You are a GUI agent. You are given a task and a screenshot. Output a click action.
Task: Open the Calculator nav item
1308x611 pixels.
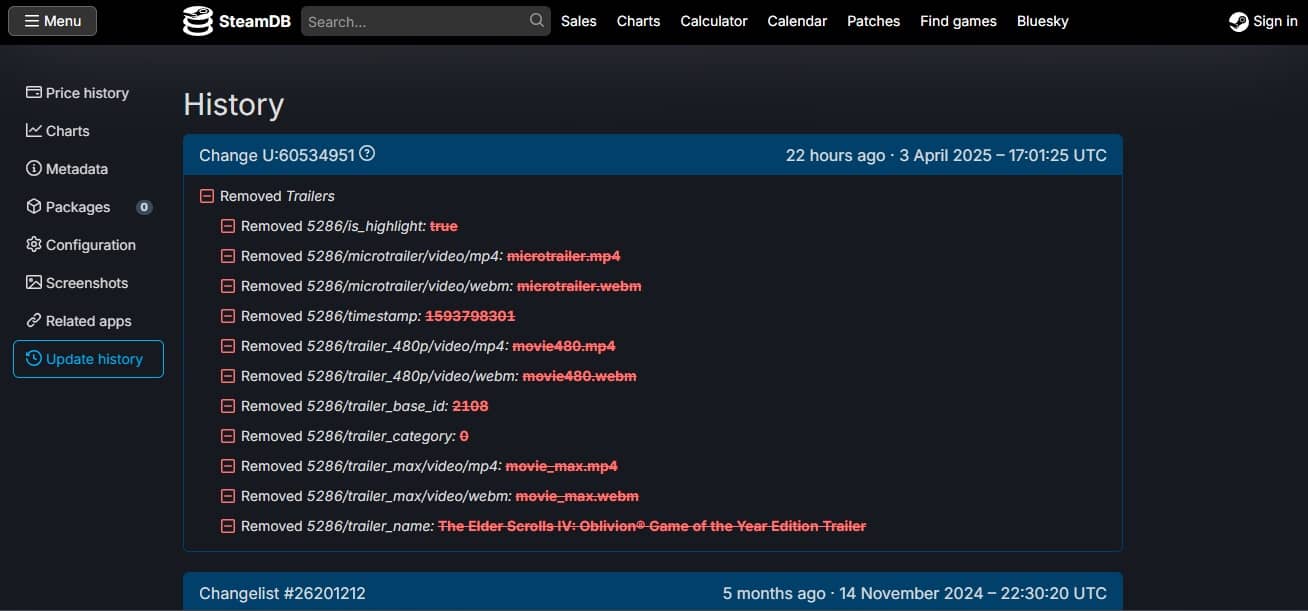tap(714, 21)
